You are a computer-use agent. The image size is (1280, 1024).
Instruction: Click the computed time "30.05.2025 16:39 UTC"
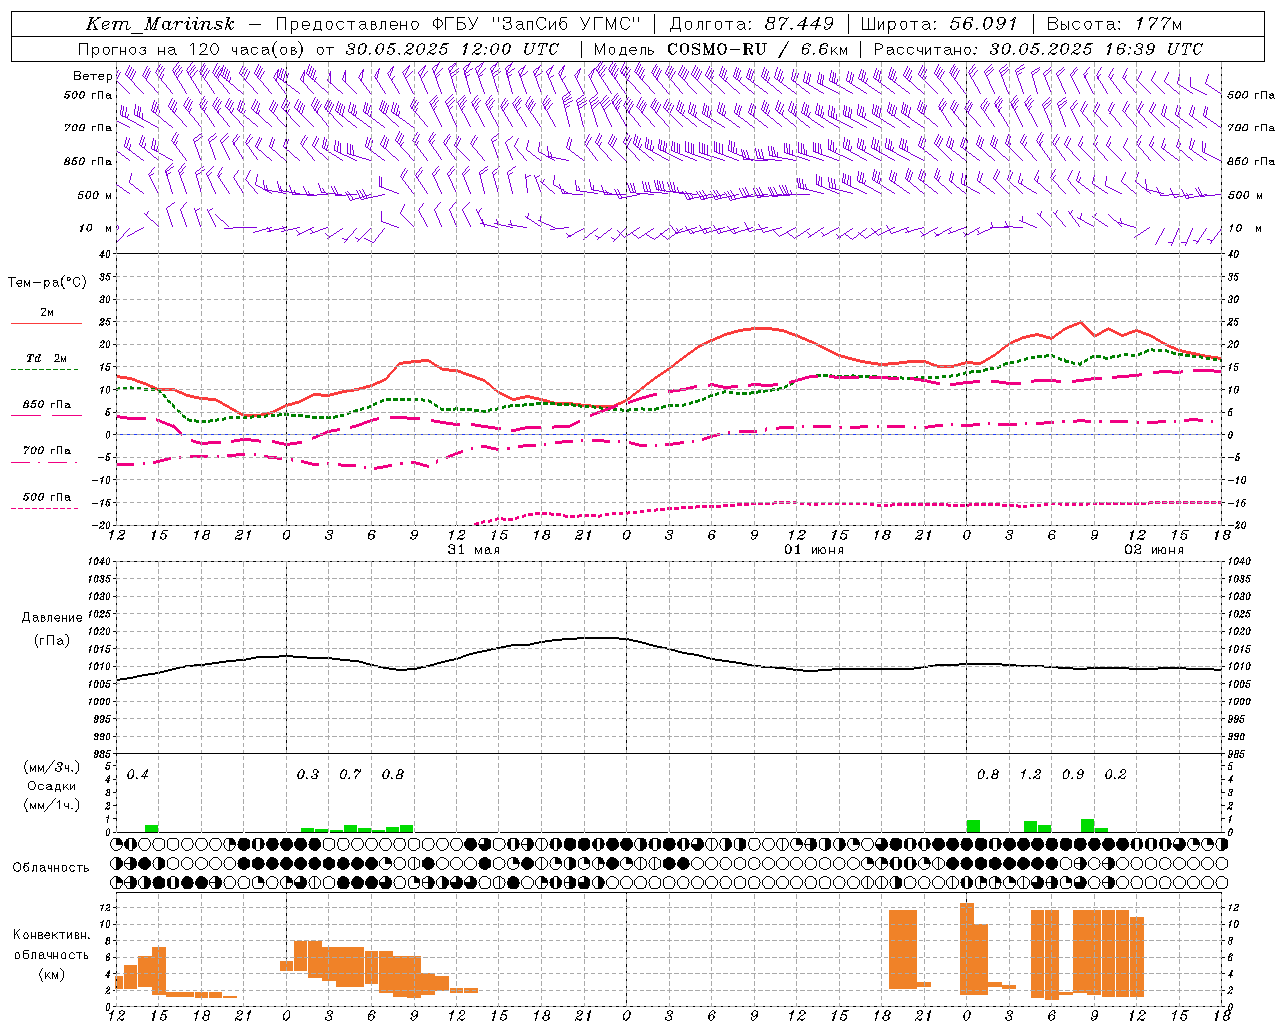pyautogui.click(x=1096, y=49)
